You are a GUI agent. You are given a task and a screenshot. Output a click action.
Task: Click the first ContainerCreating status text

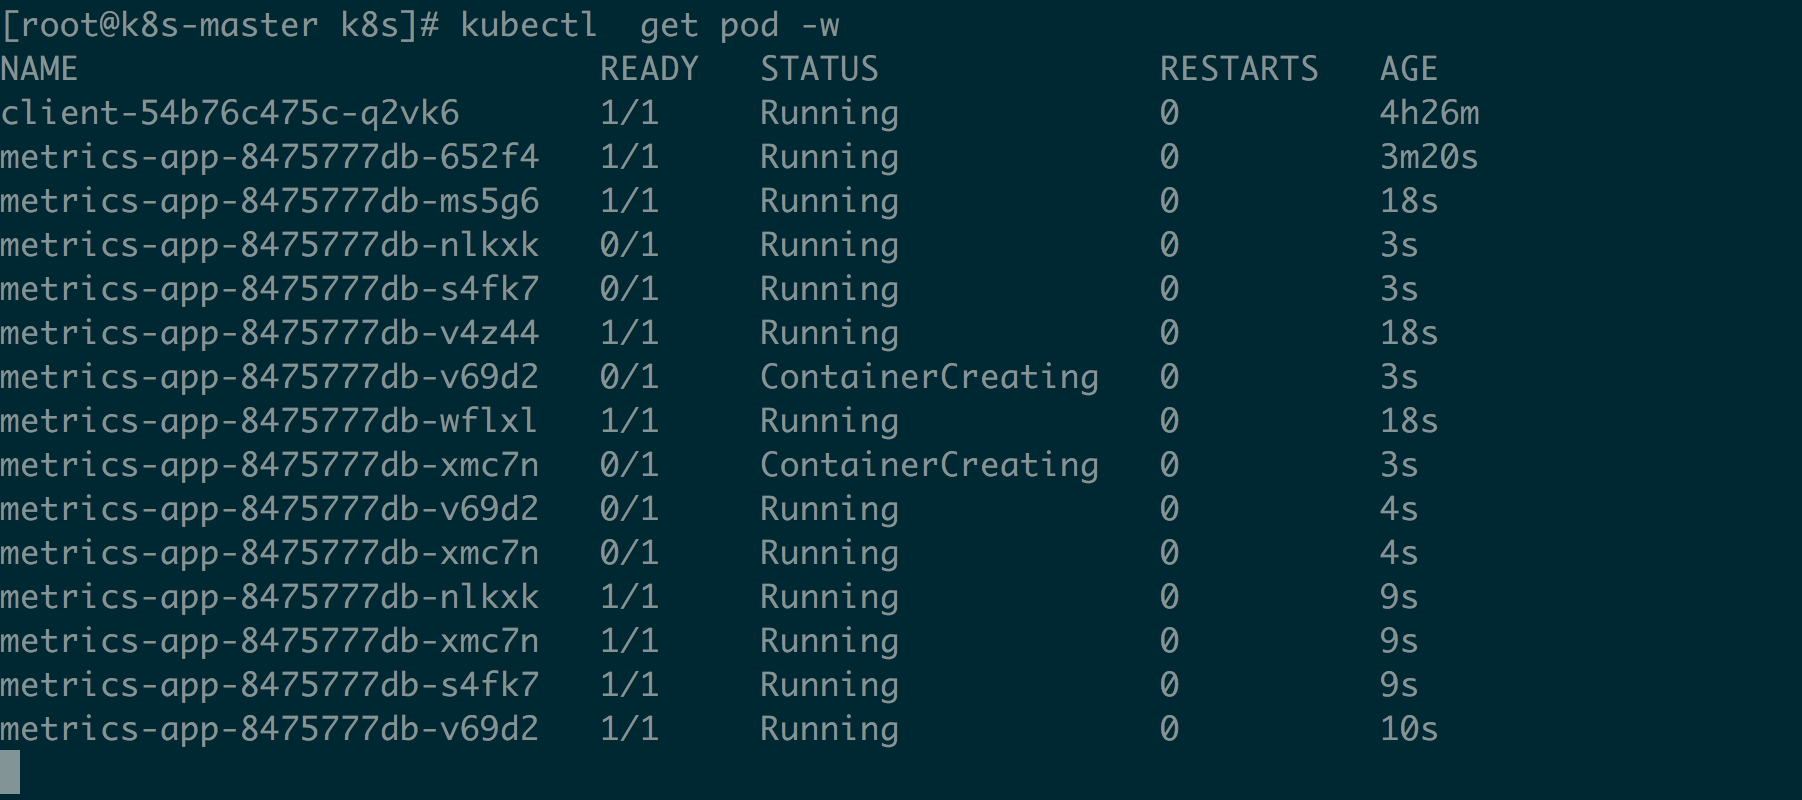click(928, 377)
